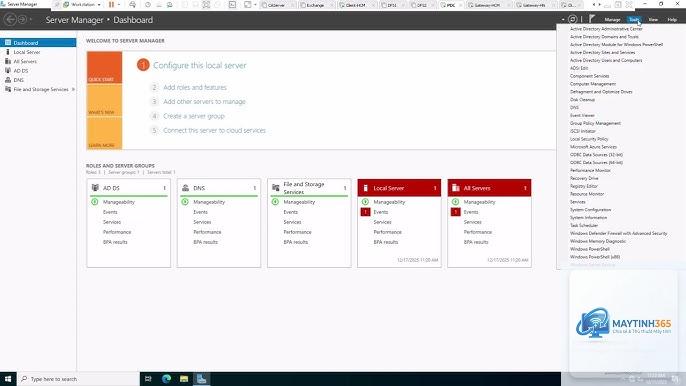Screen dimensions: 686x386
Task: Open Services from the Tools menu
Action: [x=578, y=202]
